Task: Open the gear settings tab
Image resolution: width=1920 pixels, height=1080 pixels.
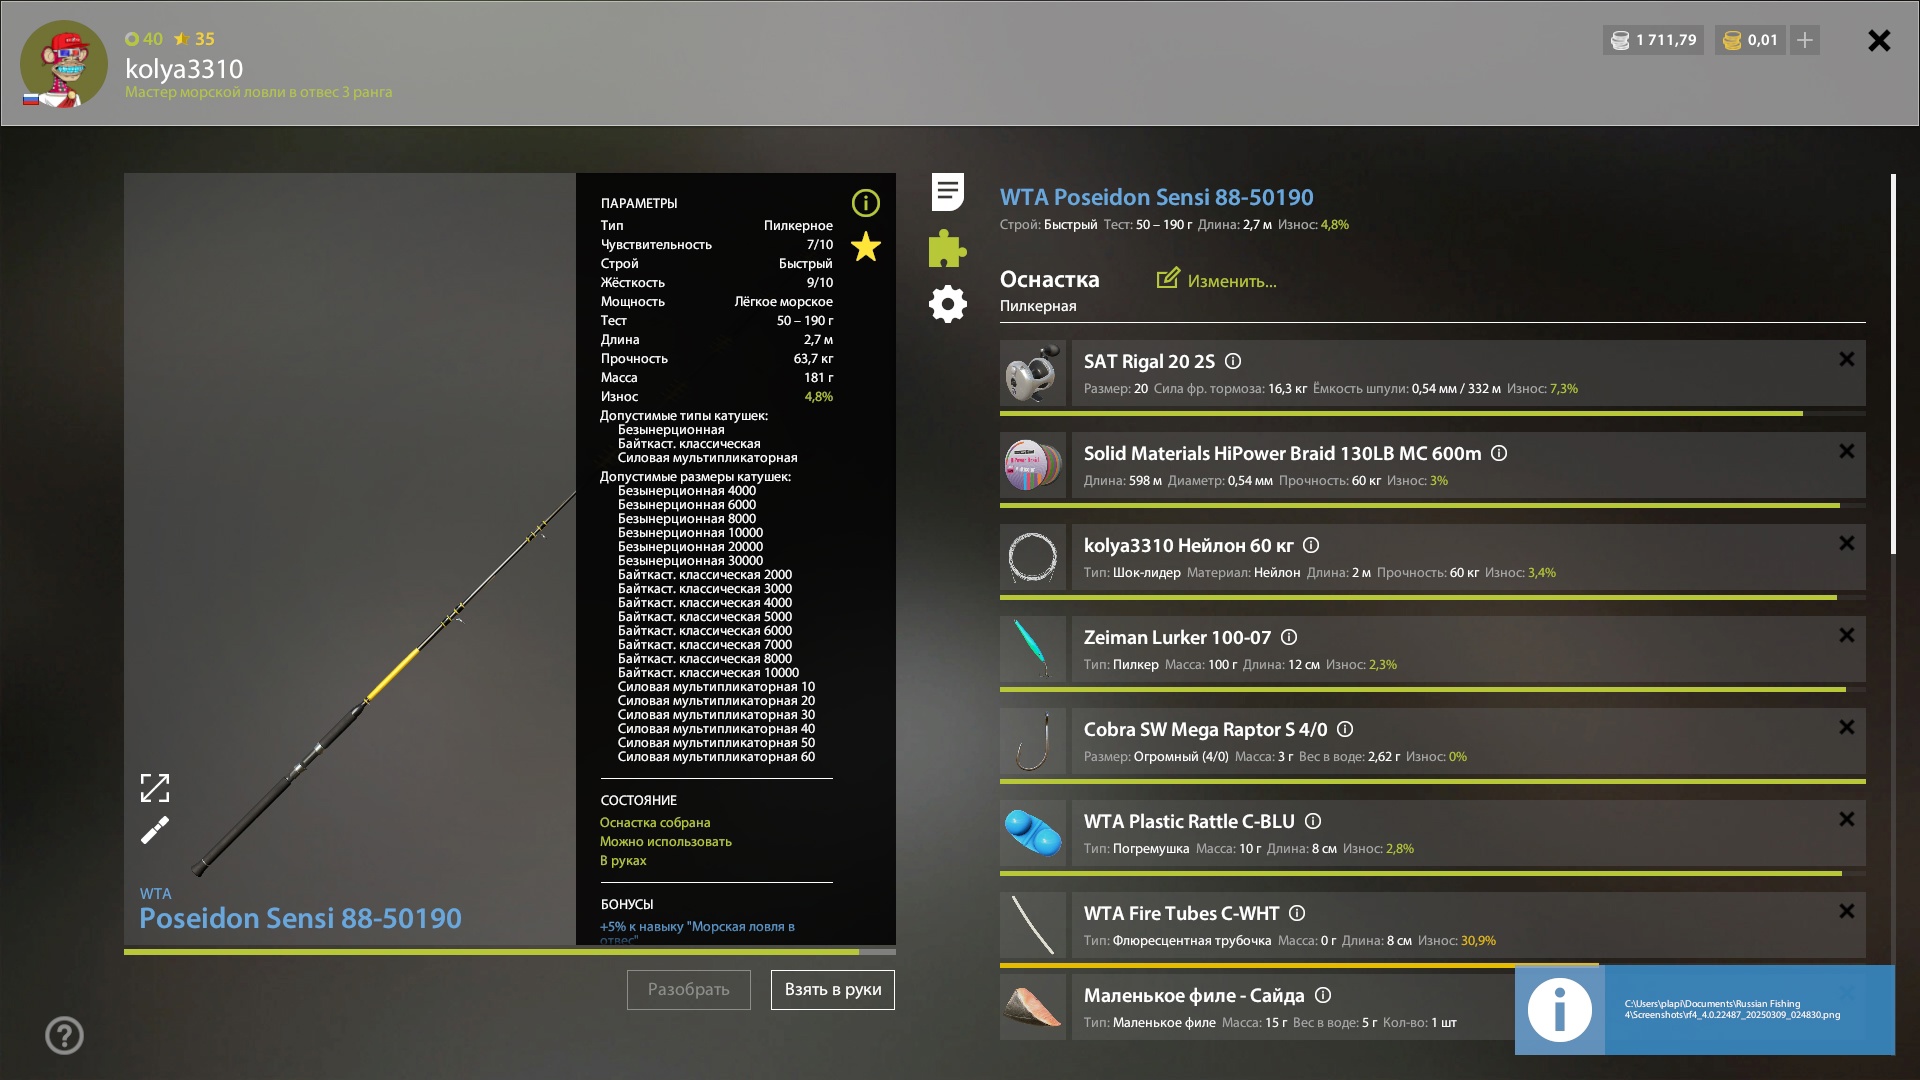Action: click(947, 304)
